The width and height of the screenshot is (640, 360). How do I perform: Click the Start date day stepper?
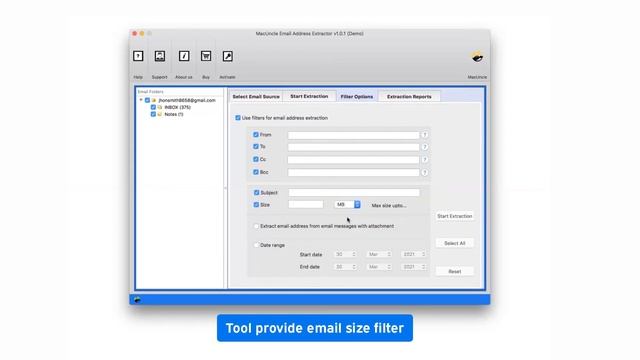pyautogui.click(x=354, y=254)
